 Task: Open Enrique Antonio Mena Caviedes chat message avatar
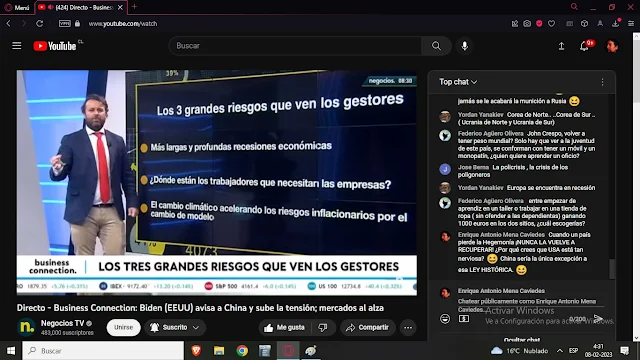pyautogui.click(x=445, y=237)
